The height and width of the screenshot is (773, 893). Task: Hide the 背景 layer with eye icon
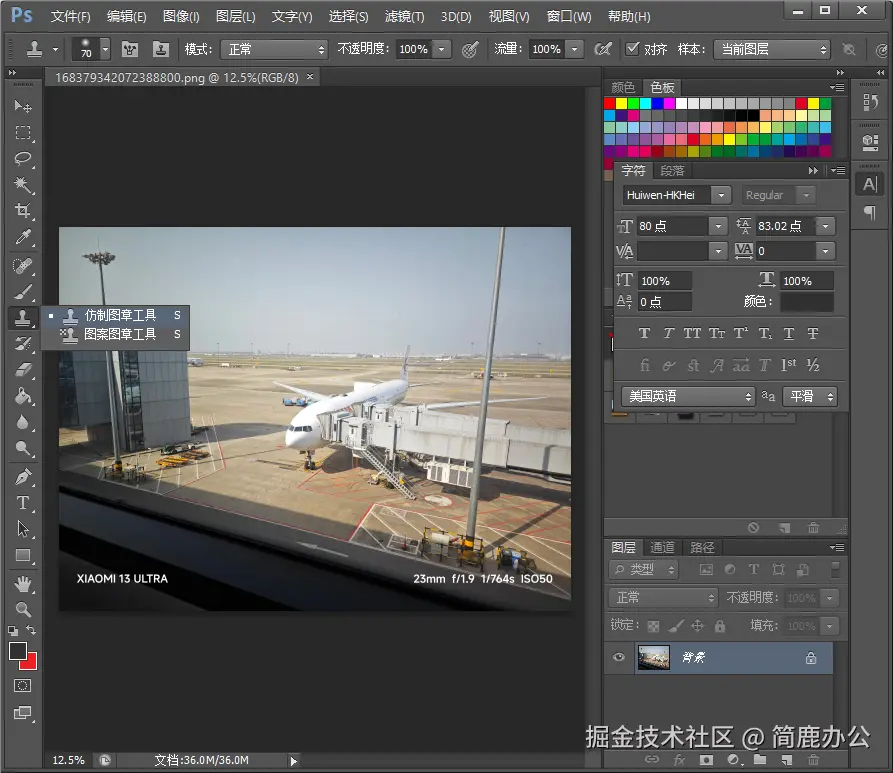[618, 657]
